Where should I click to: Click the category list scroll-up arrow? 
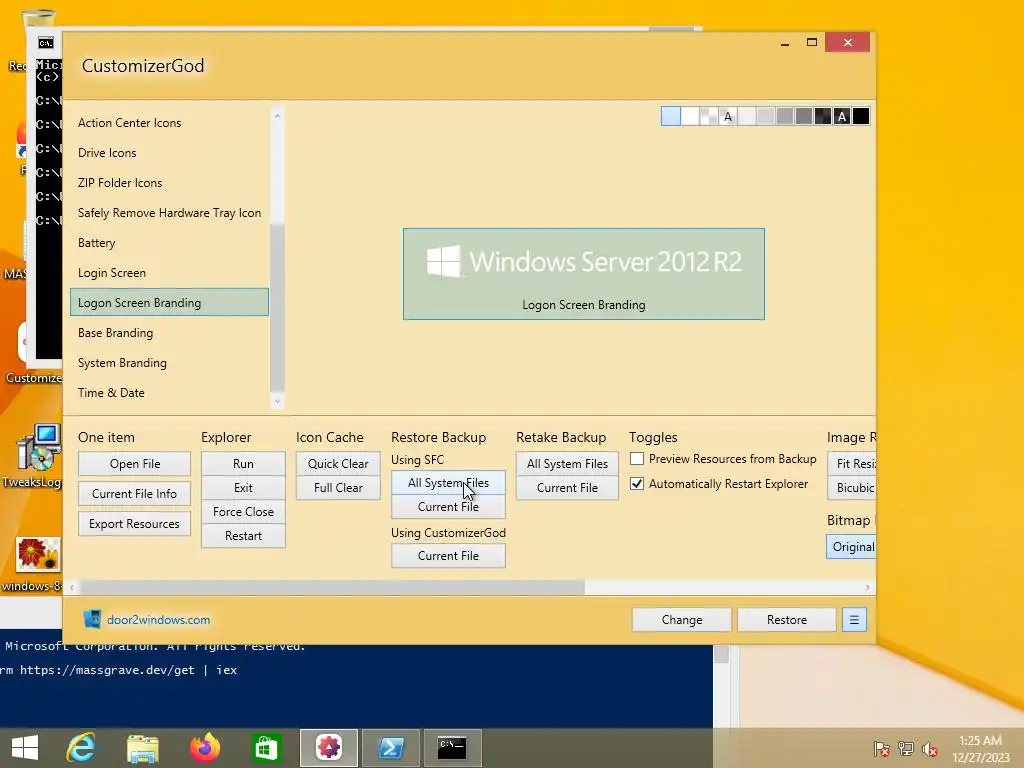(277, 116)
